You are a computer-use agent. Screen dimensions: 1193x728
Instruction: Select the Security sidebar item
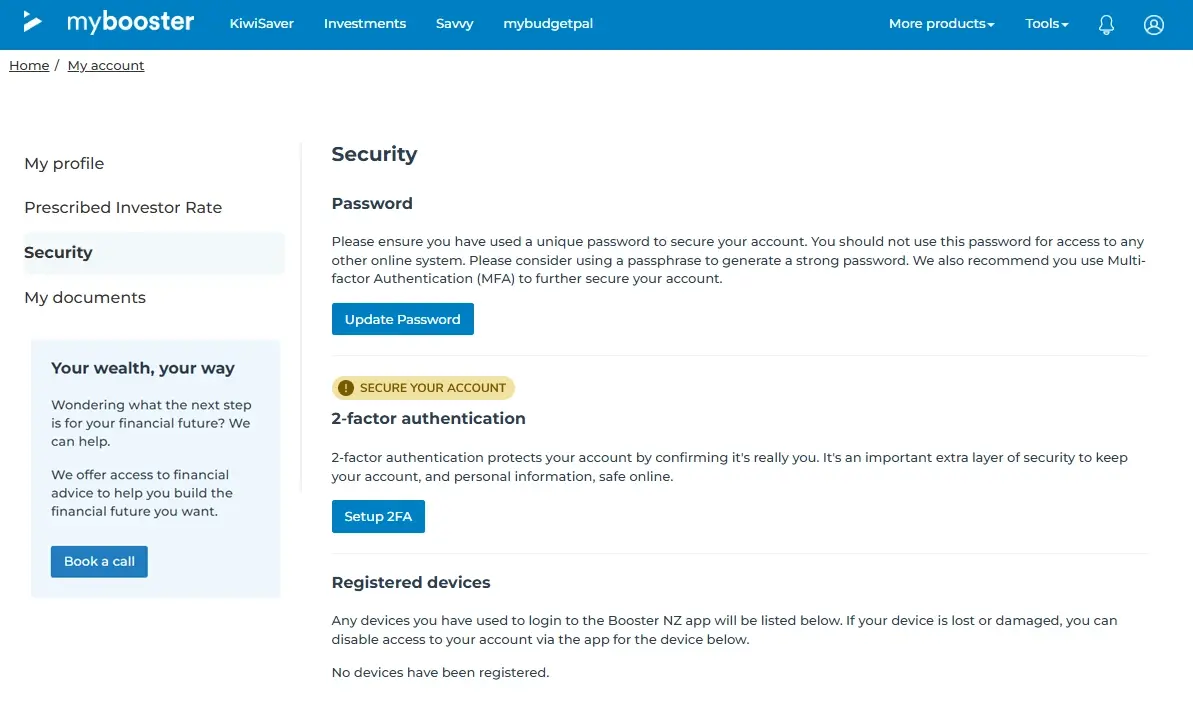click(x=154, y=253)
